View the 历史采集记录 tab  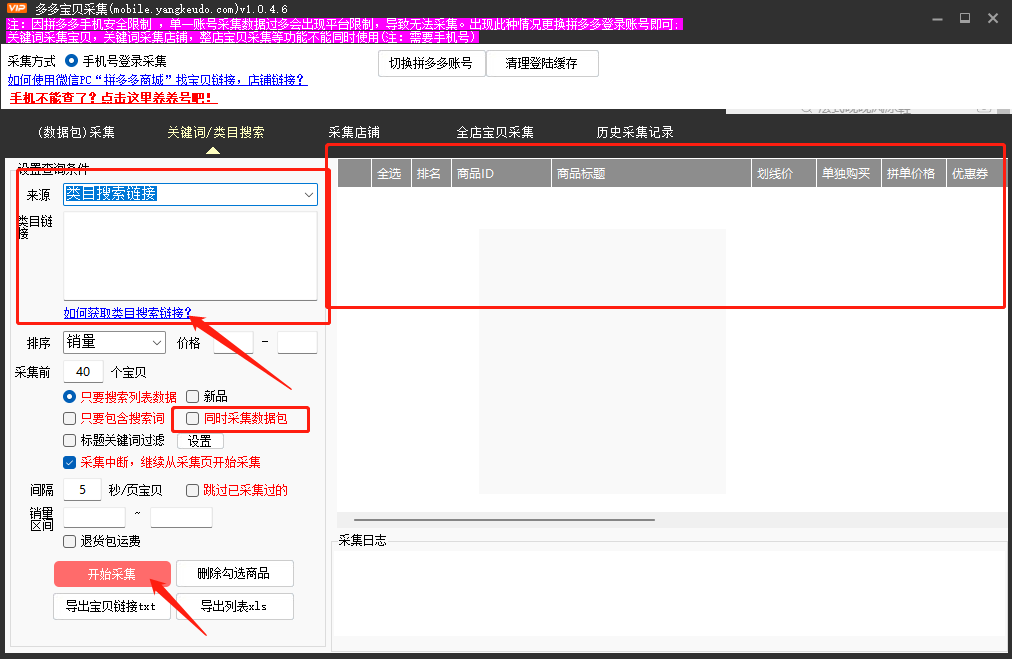[635, 132]
